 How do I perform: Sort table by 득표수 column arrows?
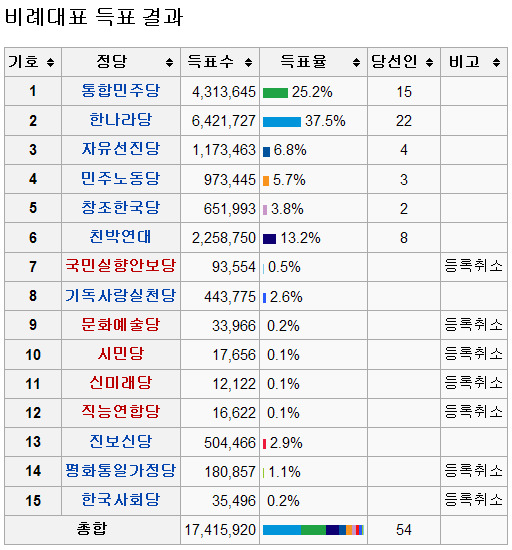coord(248,62)
